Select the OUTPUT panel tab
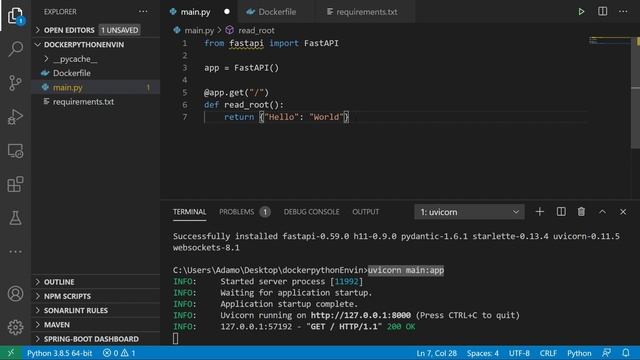This screenshot has width=640, height=360. pos(366,212)
